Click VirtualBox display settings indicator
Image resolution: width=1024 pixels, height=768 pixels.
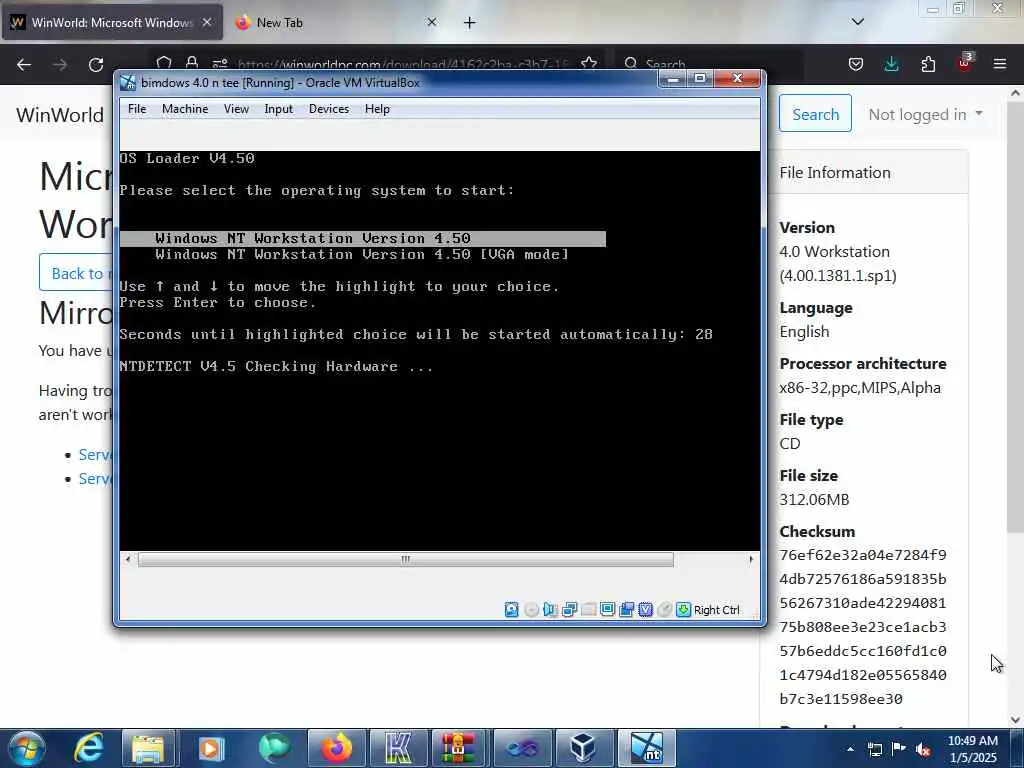click(607, 609)
